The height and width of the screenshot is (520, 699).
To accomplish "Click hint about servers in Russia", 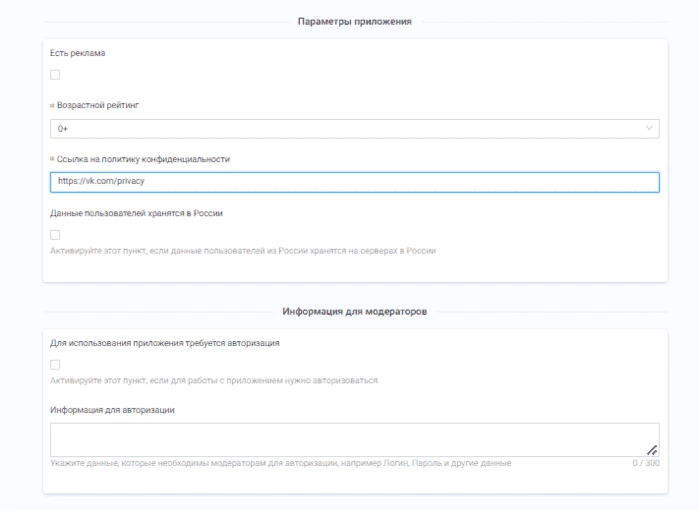I will 243,251.
